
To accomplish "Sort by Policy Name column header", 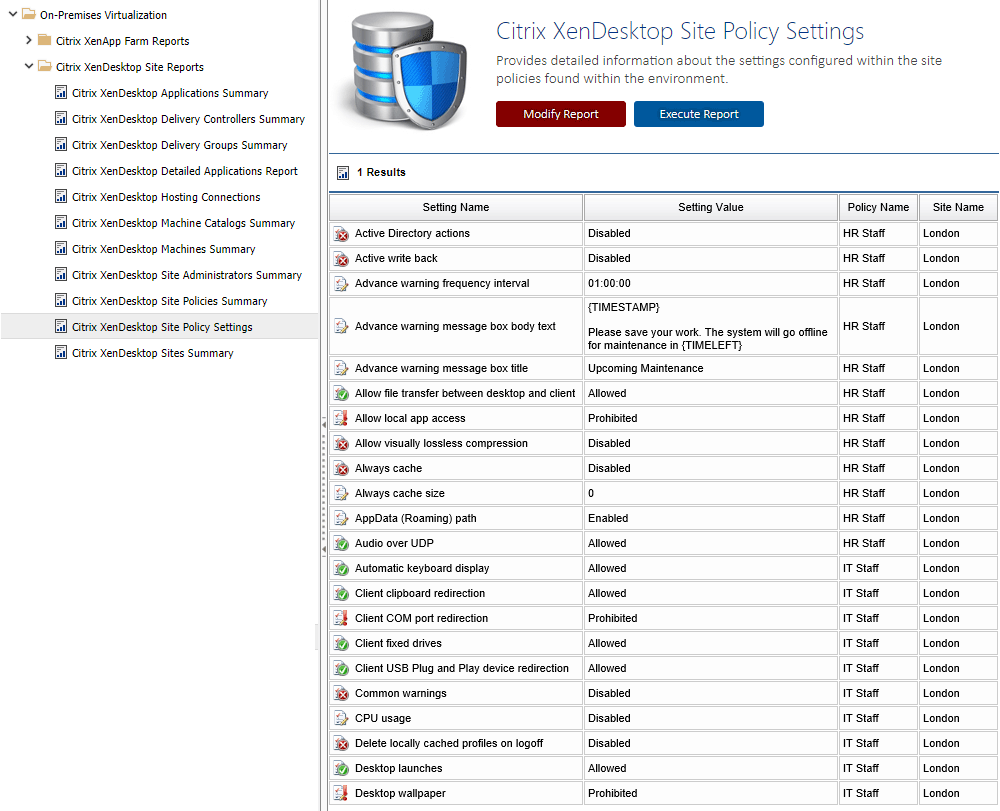I will pyautogui.click(x=878, y=207).
